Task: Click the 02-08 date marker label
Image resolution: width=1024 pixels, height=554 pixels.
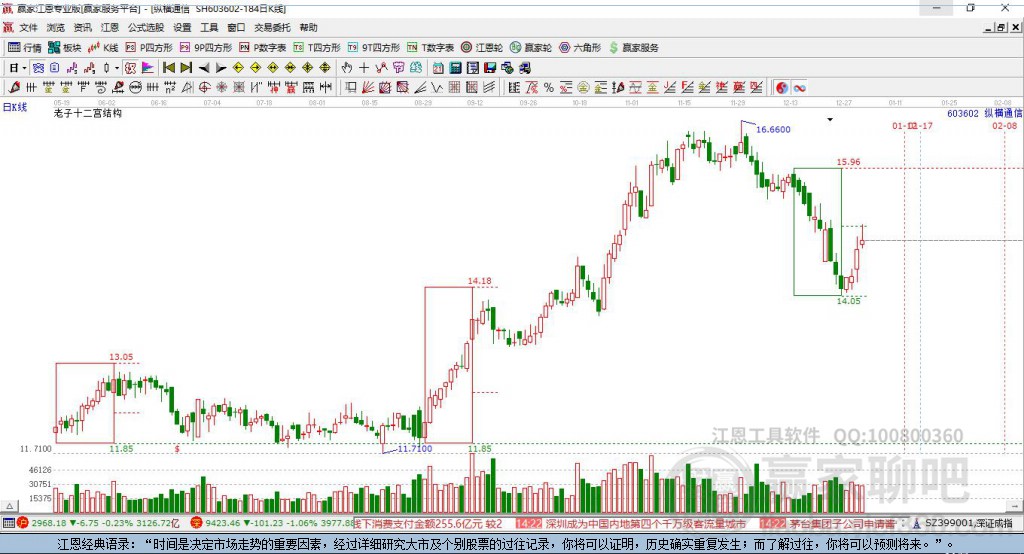Action: pyautogui.click(x=1004, y=125)
